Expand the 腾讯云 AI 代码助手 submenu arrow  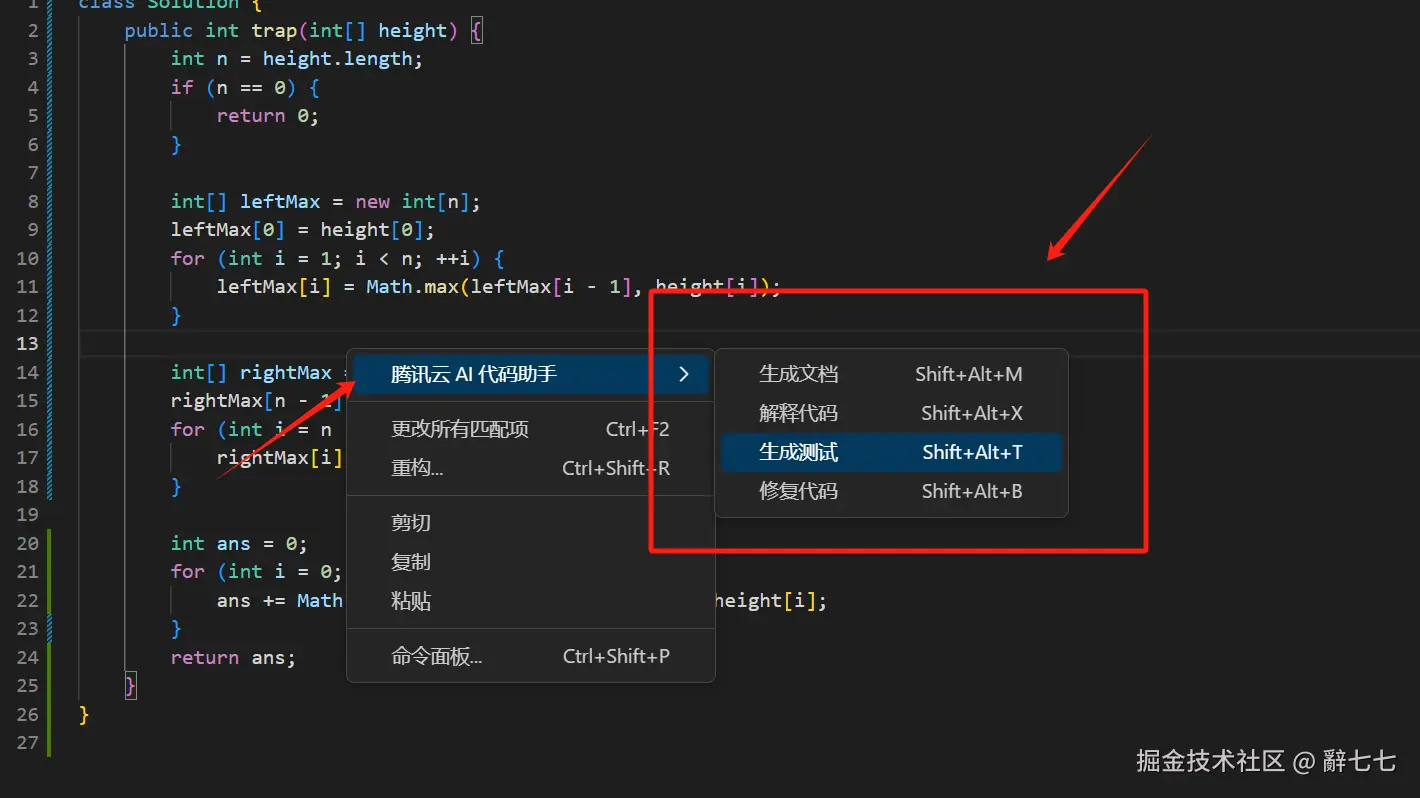click(684, 374)
